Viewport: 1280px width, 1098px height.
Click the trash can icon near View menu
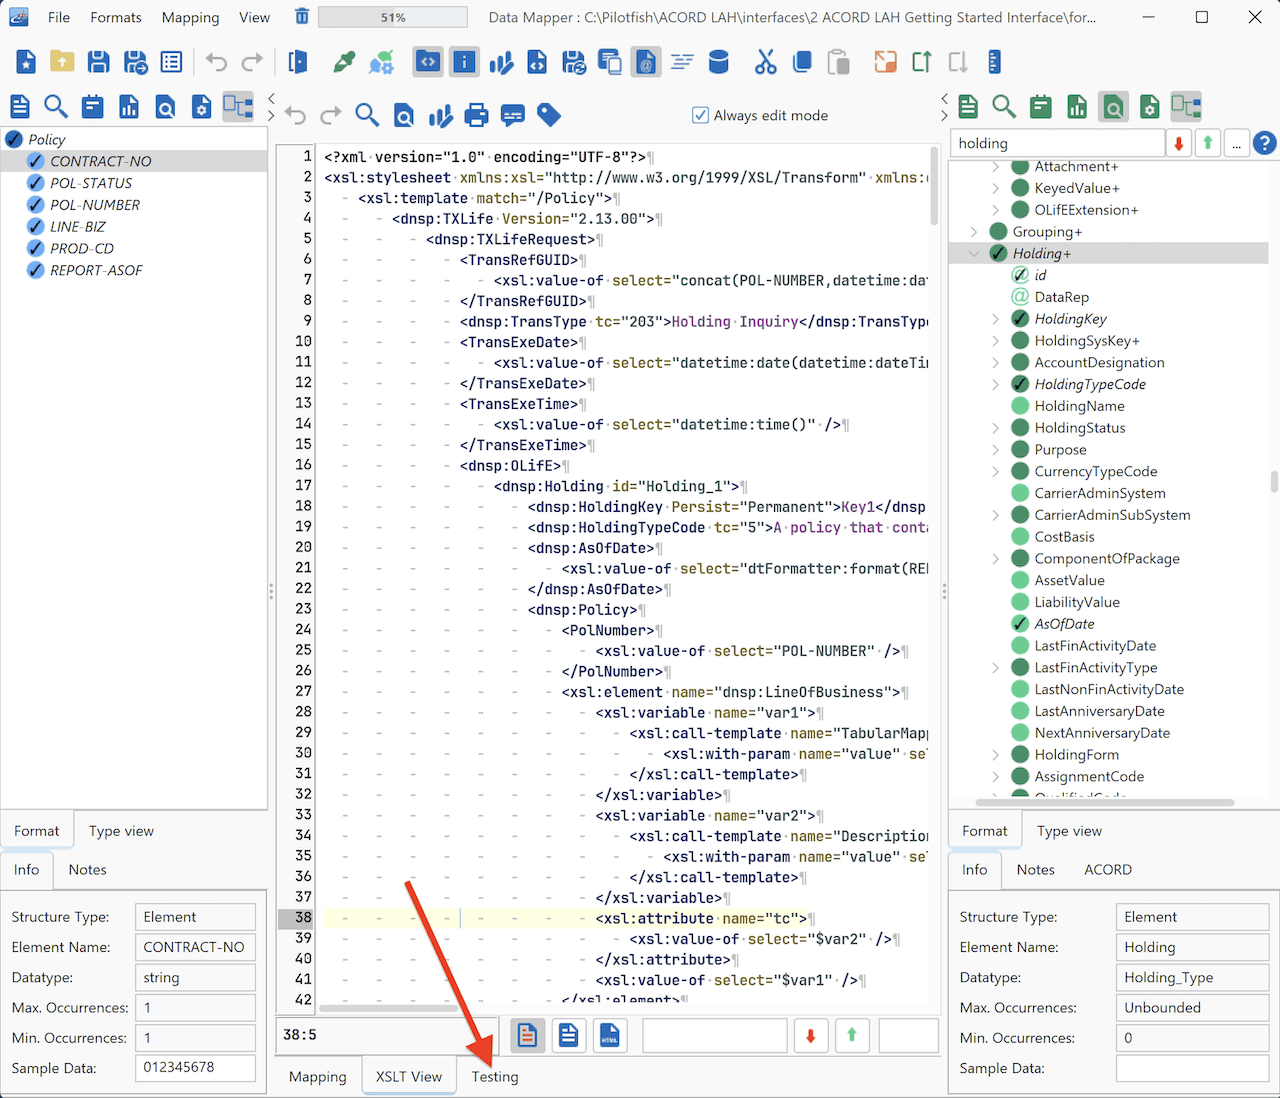pos(302,17)
